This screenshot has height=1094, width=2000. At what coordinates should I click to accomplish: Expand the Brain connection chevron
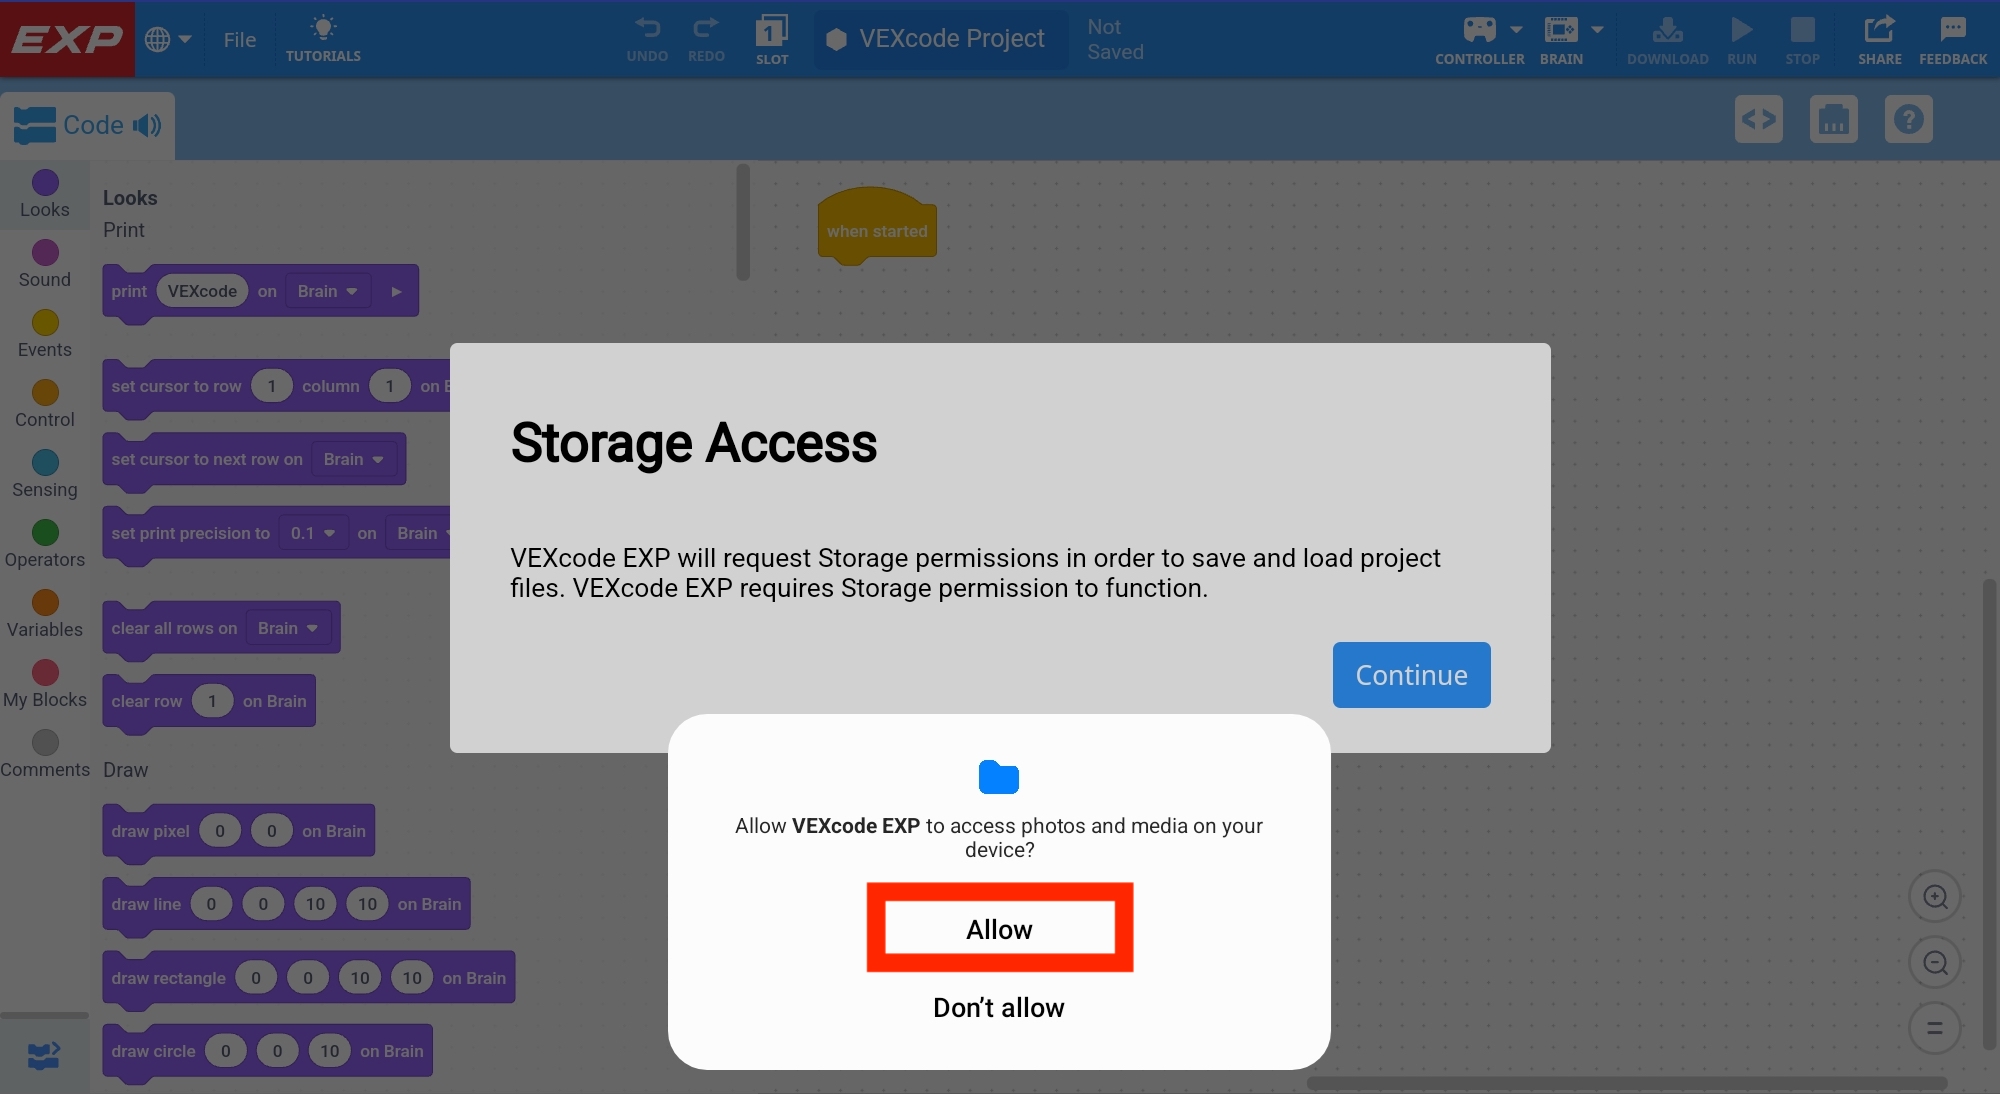point(1598,29)
